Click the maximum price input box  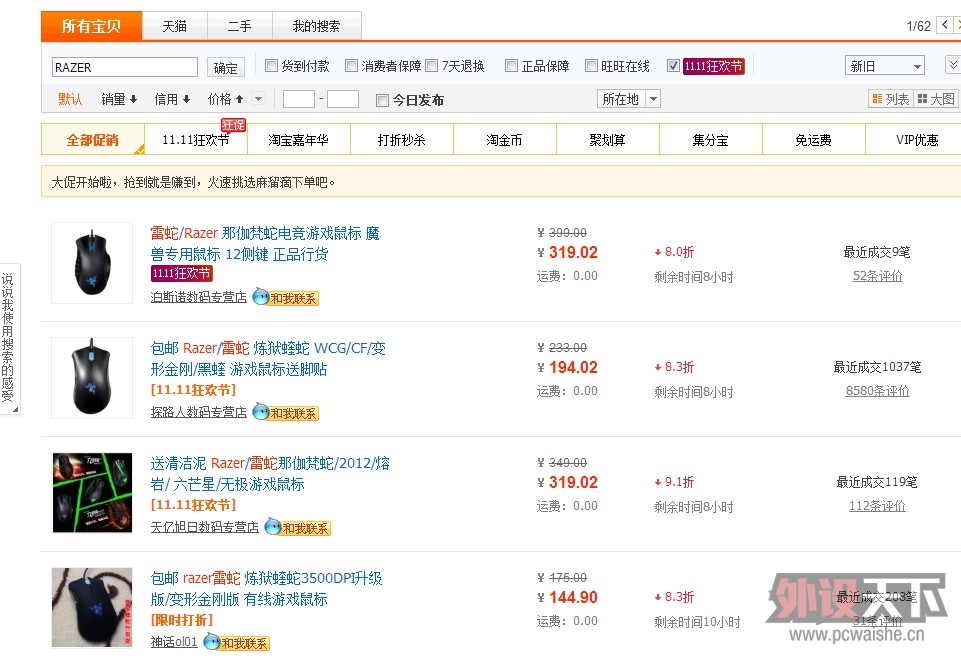point(343,99)
